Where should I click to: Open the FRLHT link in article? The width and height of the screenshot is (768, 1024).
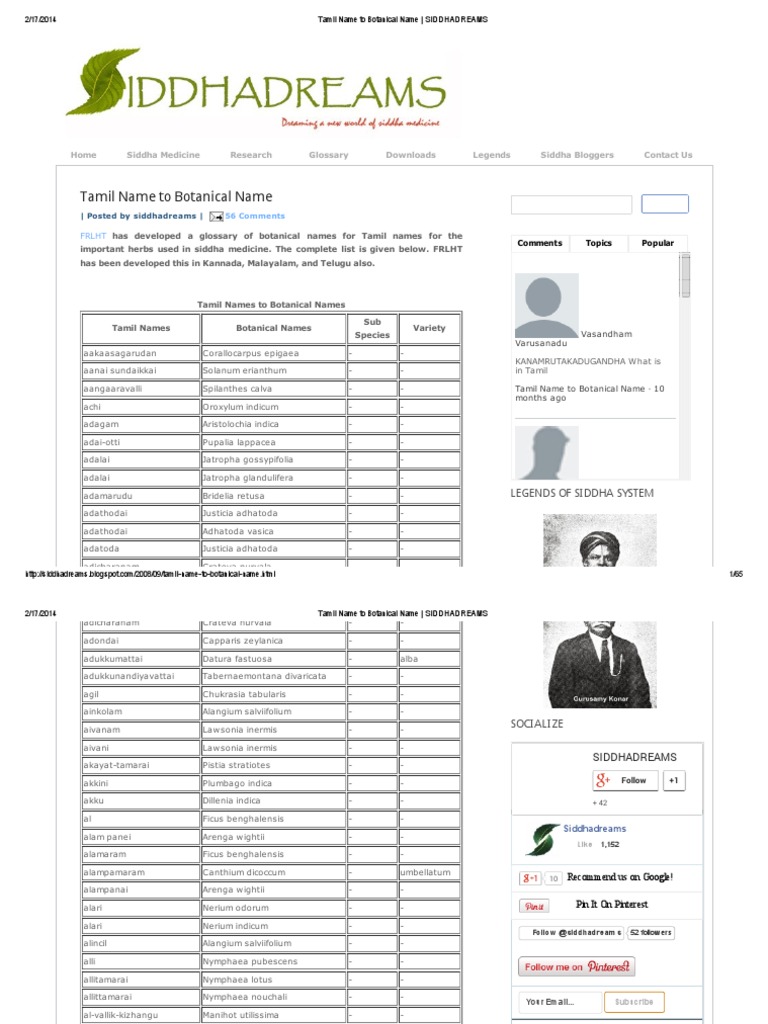[x=93, y=236]
